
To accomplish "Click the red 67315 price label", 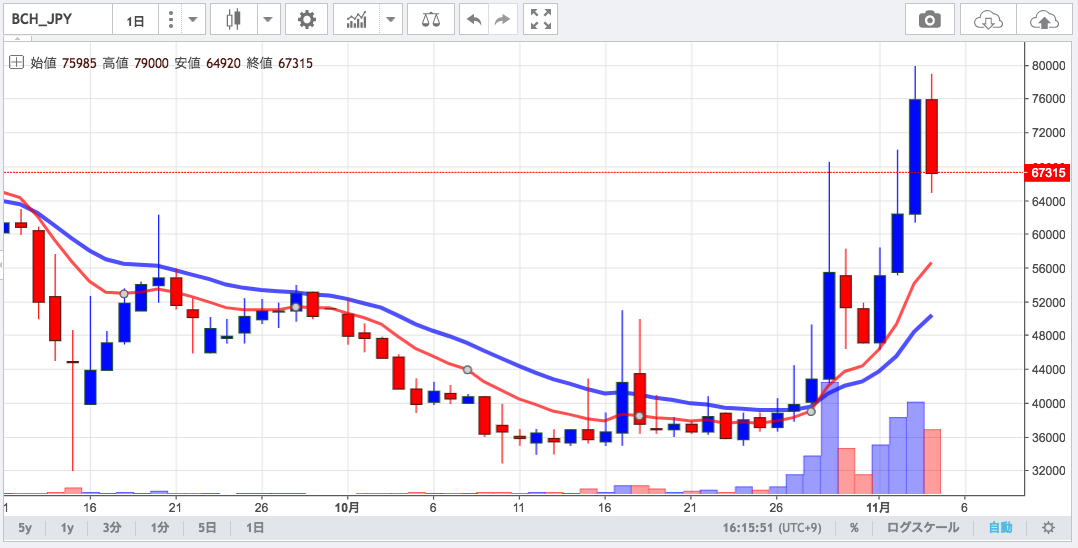I will (1048, 173).
